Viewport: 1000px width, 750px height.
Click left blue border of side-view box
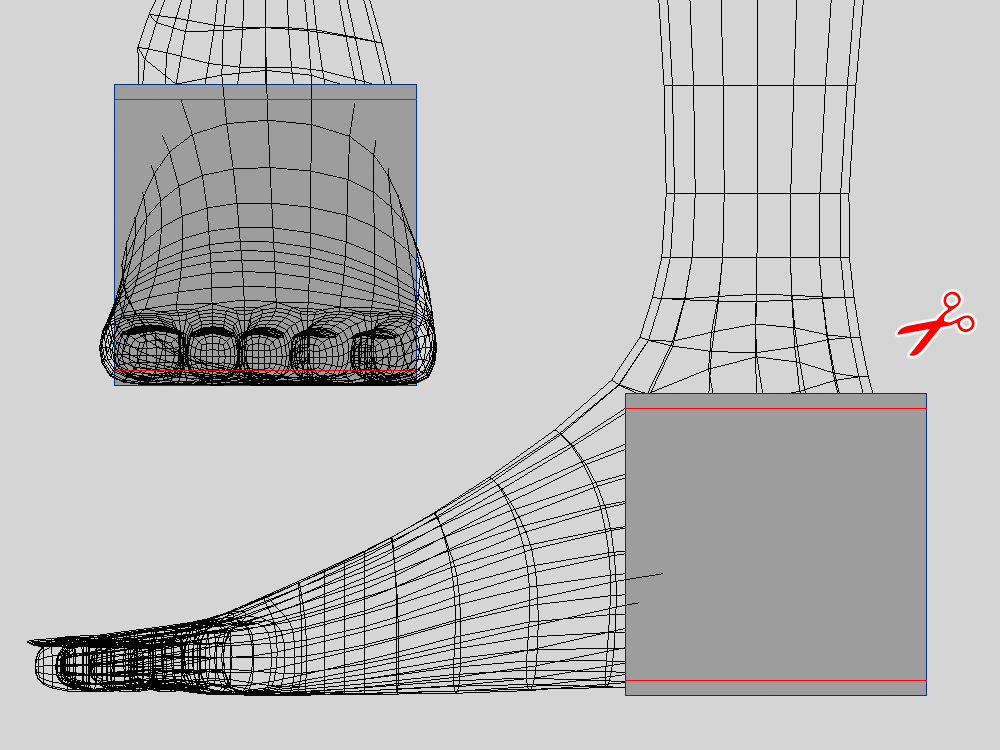coord(625,544)
